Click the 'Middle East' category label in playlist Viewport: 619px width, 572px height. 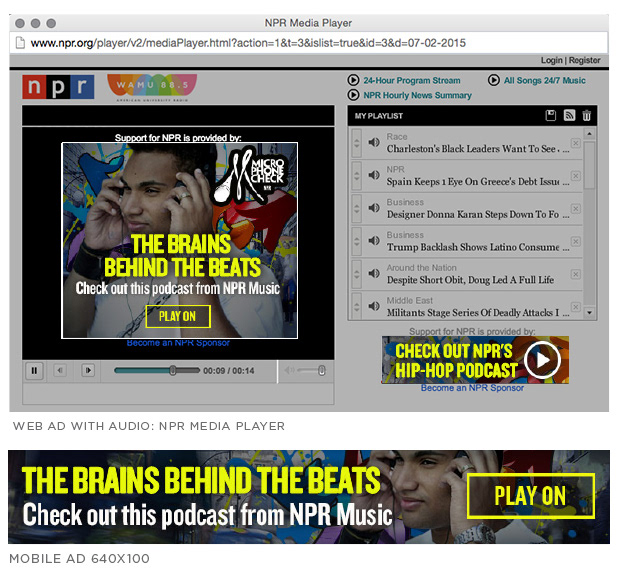(x=409, y=300)
